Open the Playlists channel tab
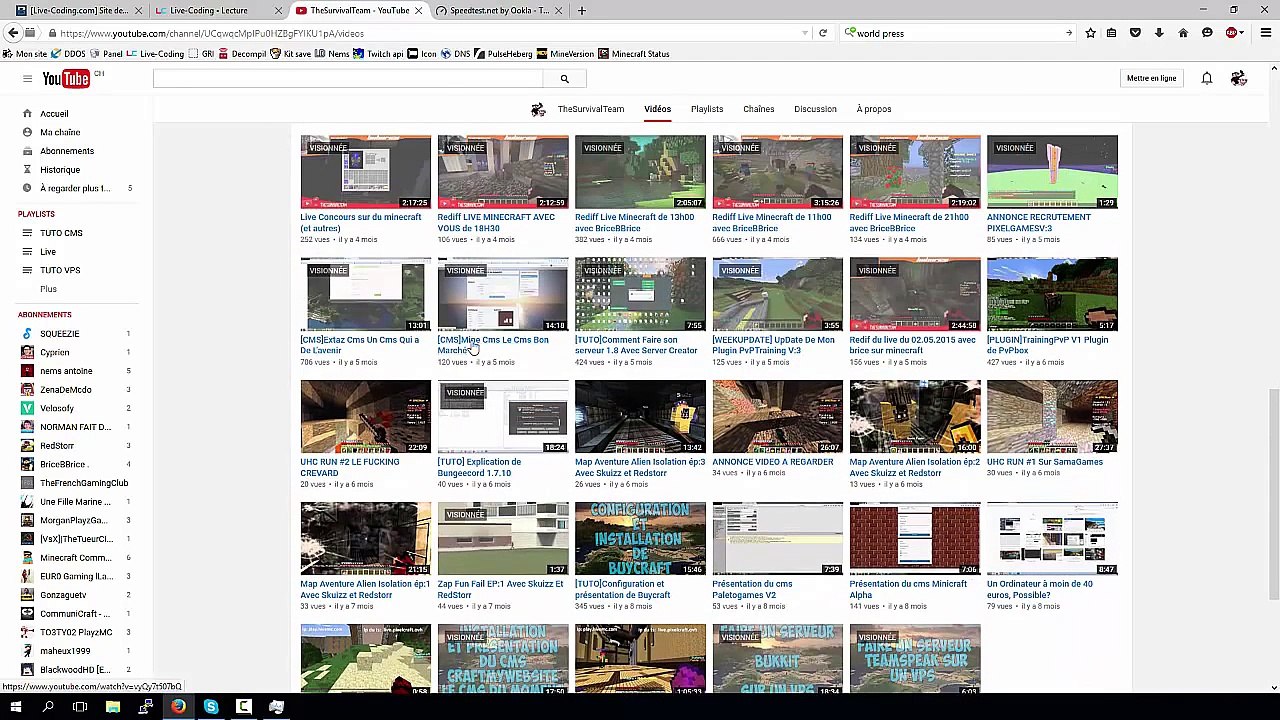Screen dimensions: 1280x720 [x=707, y=109]
